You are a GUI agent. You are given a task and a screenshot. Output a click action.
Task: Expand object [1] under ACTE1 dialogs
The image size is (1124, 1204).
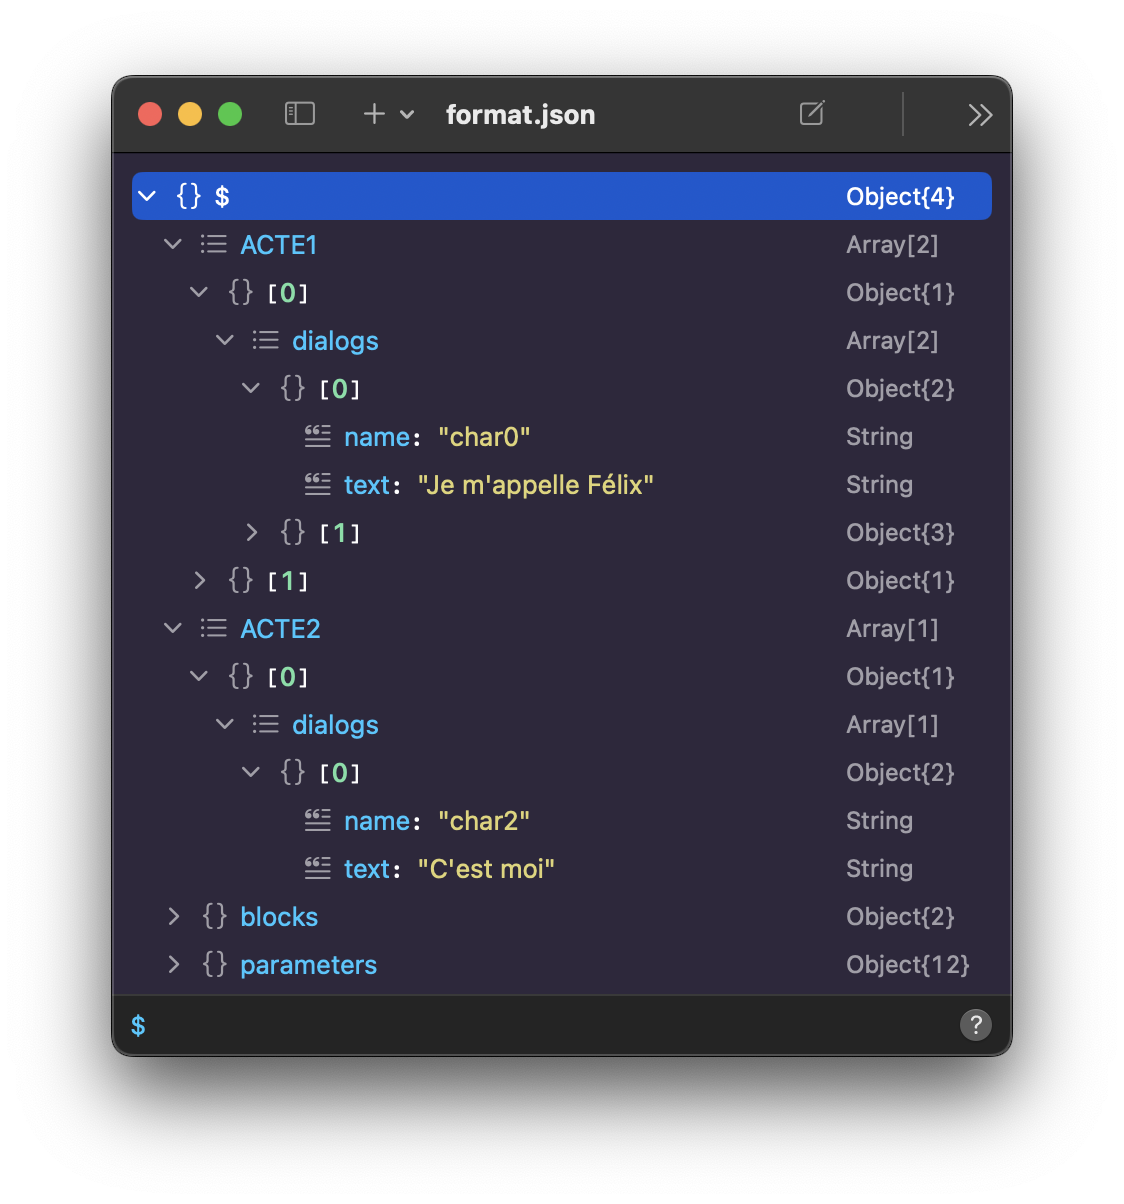(x=251, y=532)
